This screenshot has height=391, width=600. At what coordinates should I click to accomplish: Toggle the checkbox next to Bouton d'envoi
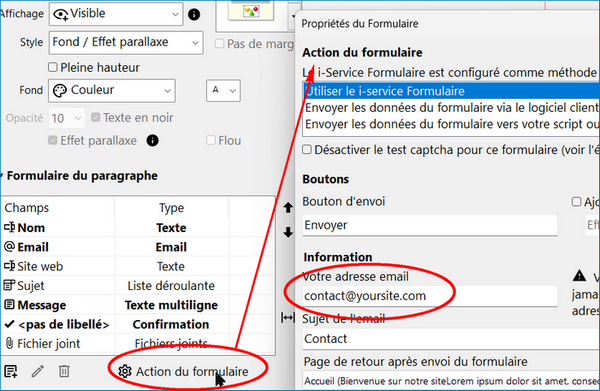(x=576, y=202)
